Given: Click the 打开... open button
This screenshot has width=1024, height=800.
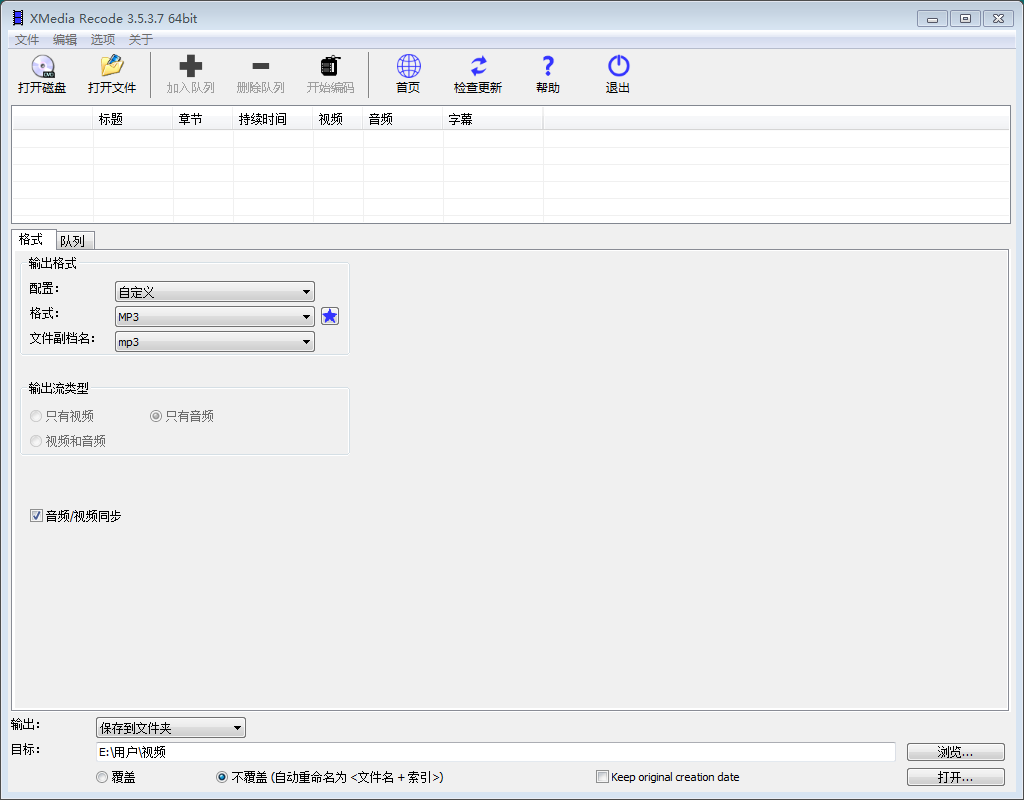Looking at the screenshot, I should click(955, 777).
